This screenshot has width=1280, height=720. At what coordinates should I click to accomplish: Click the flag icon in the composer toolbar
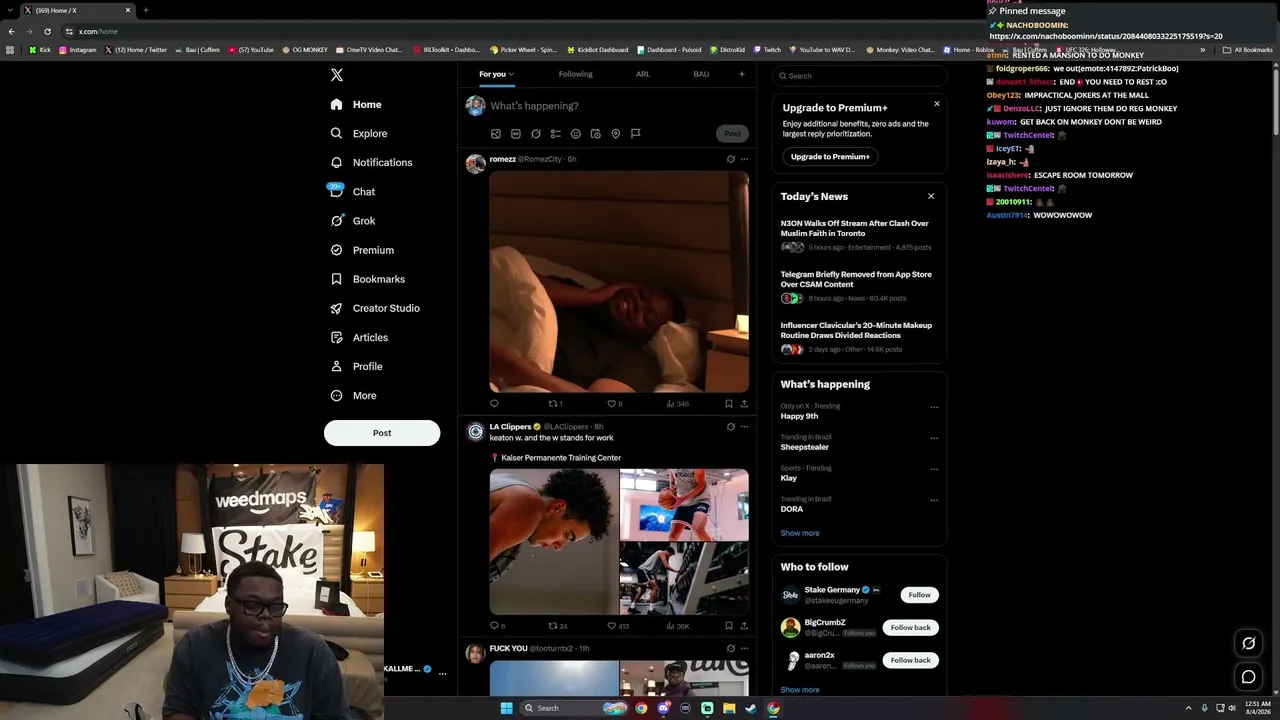point(635,134)
